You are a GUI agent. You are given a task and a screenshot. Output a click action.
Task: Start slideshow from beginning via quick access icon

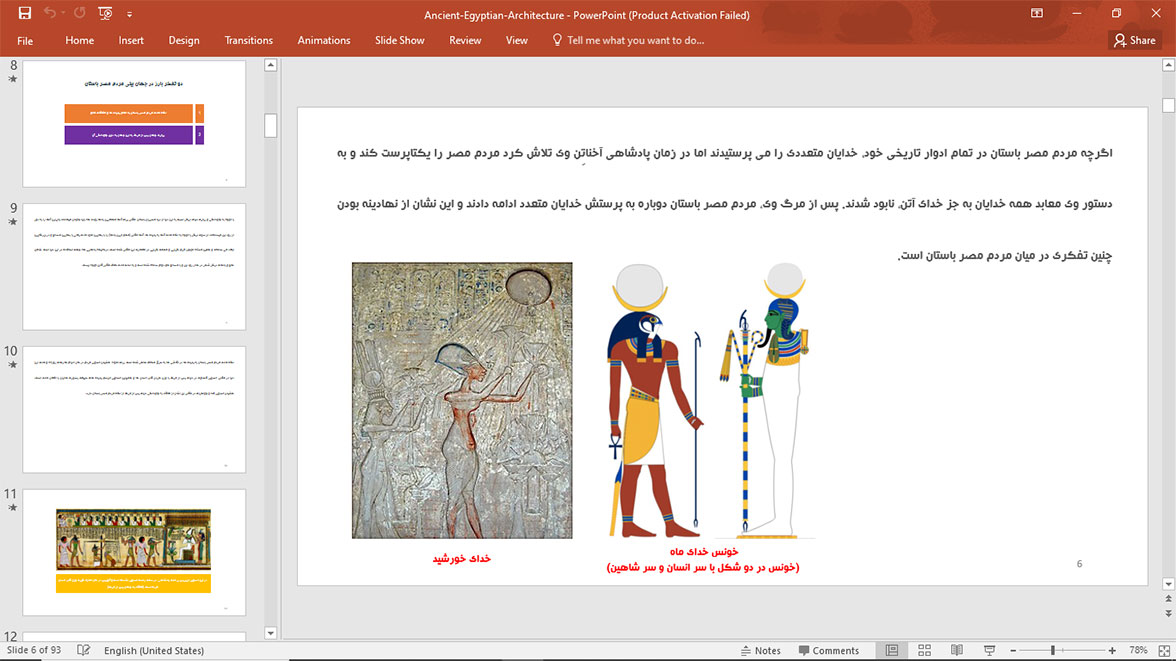[x=105, y=14]
